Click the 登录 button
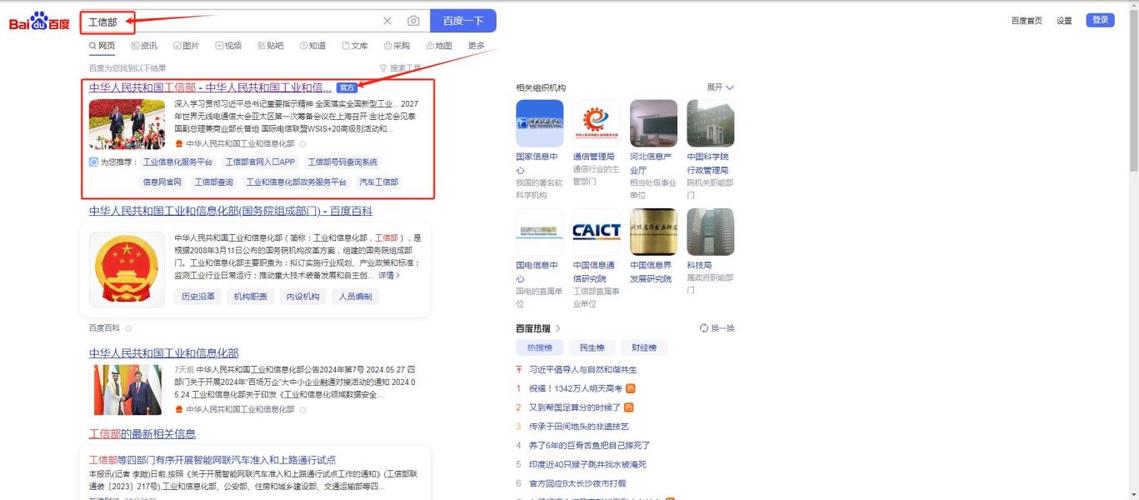The height and width of the screenshot is (500, 1139). click(1100, 20)
